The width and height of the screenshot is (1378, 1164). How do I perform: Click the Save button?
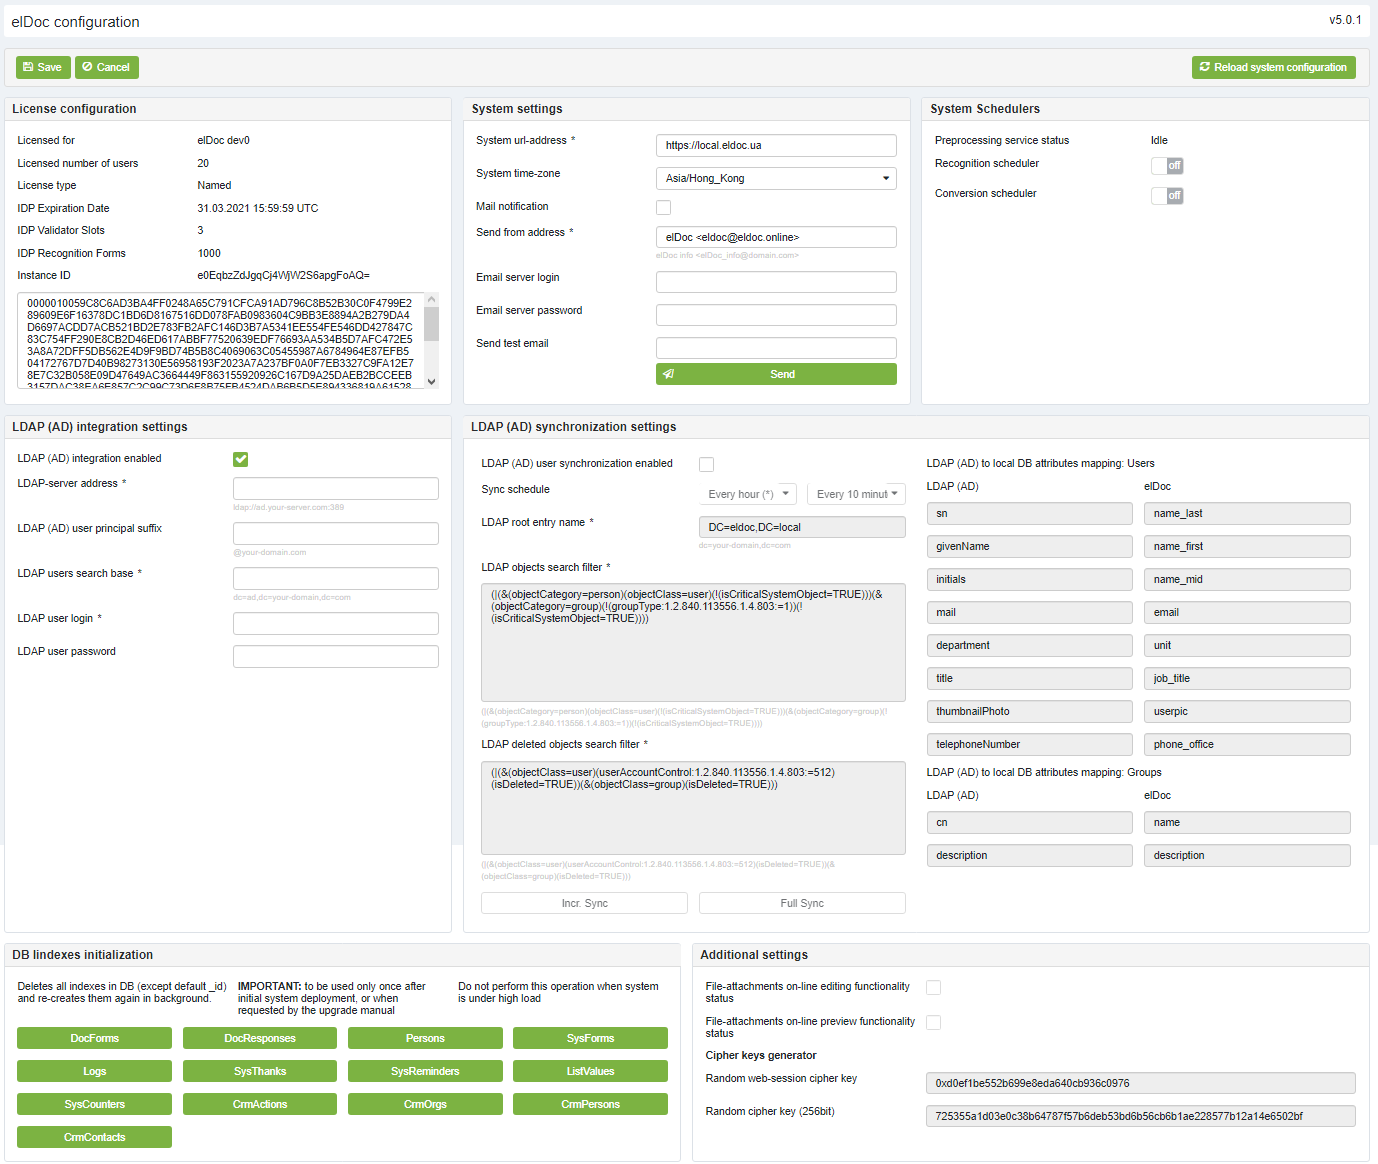tap(43, 67)
